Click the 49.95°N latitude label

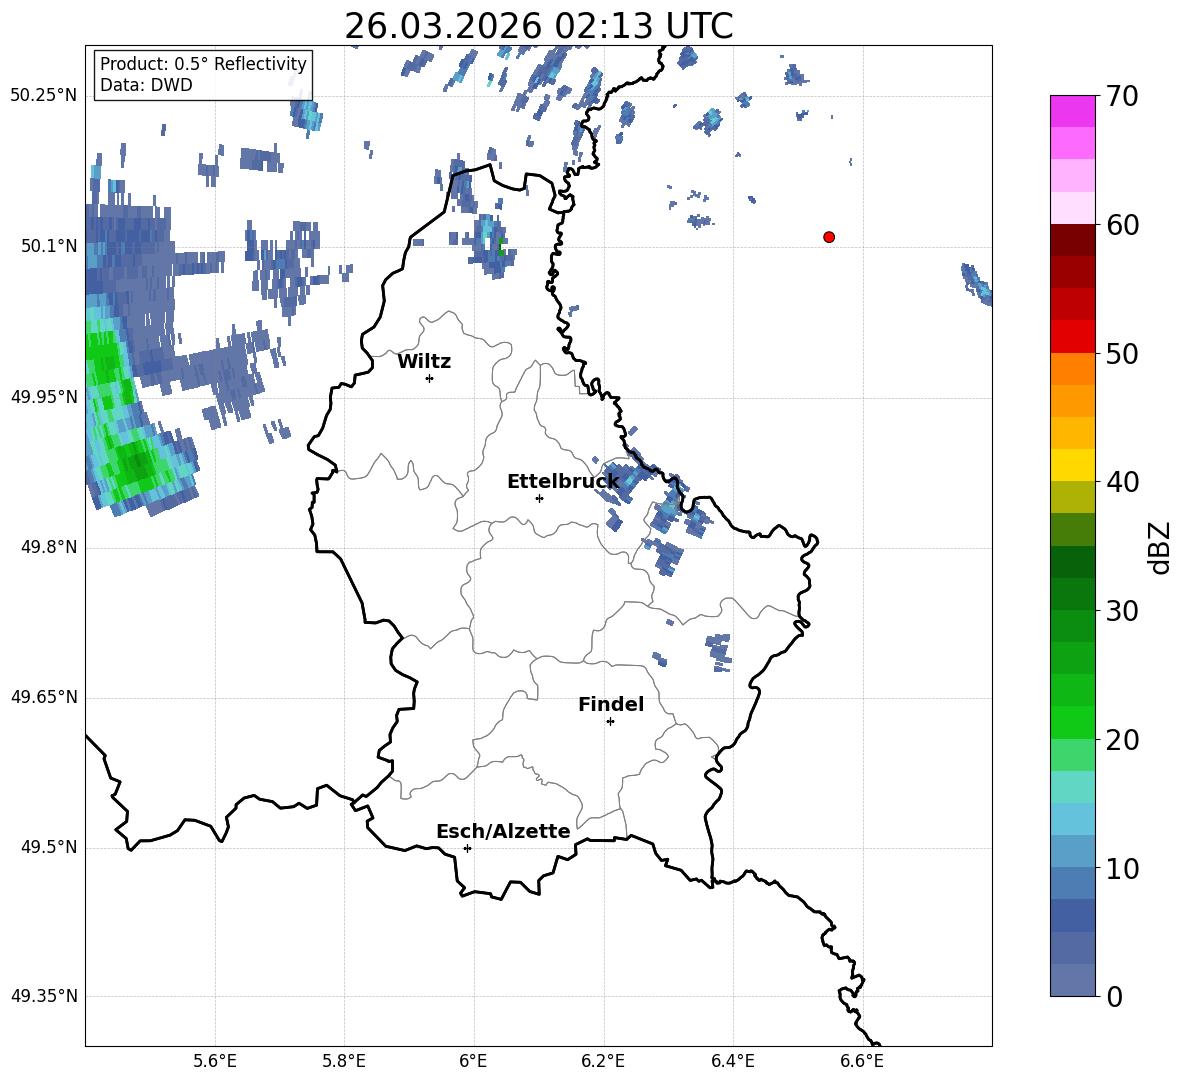pyautogui.click(x=44, y=397)
